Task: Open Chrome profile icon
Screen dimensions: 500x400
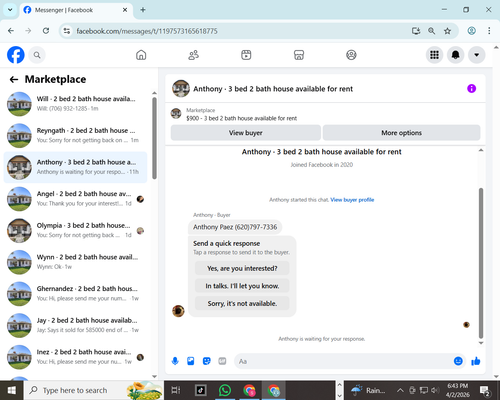Action: (471, 31)
